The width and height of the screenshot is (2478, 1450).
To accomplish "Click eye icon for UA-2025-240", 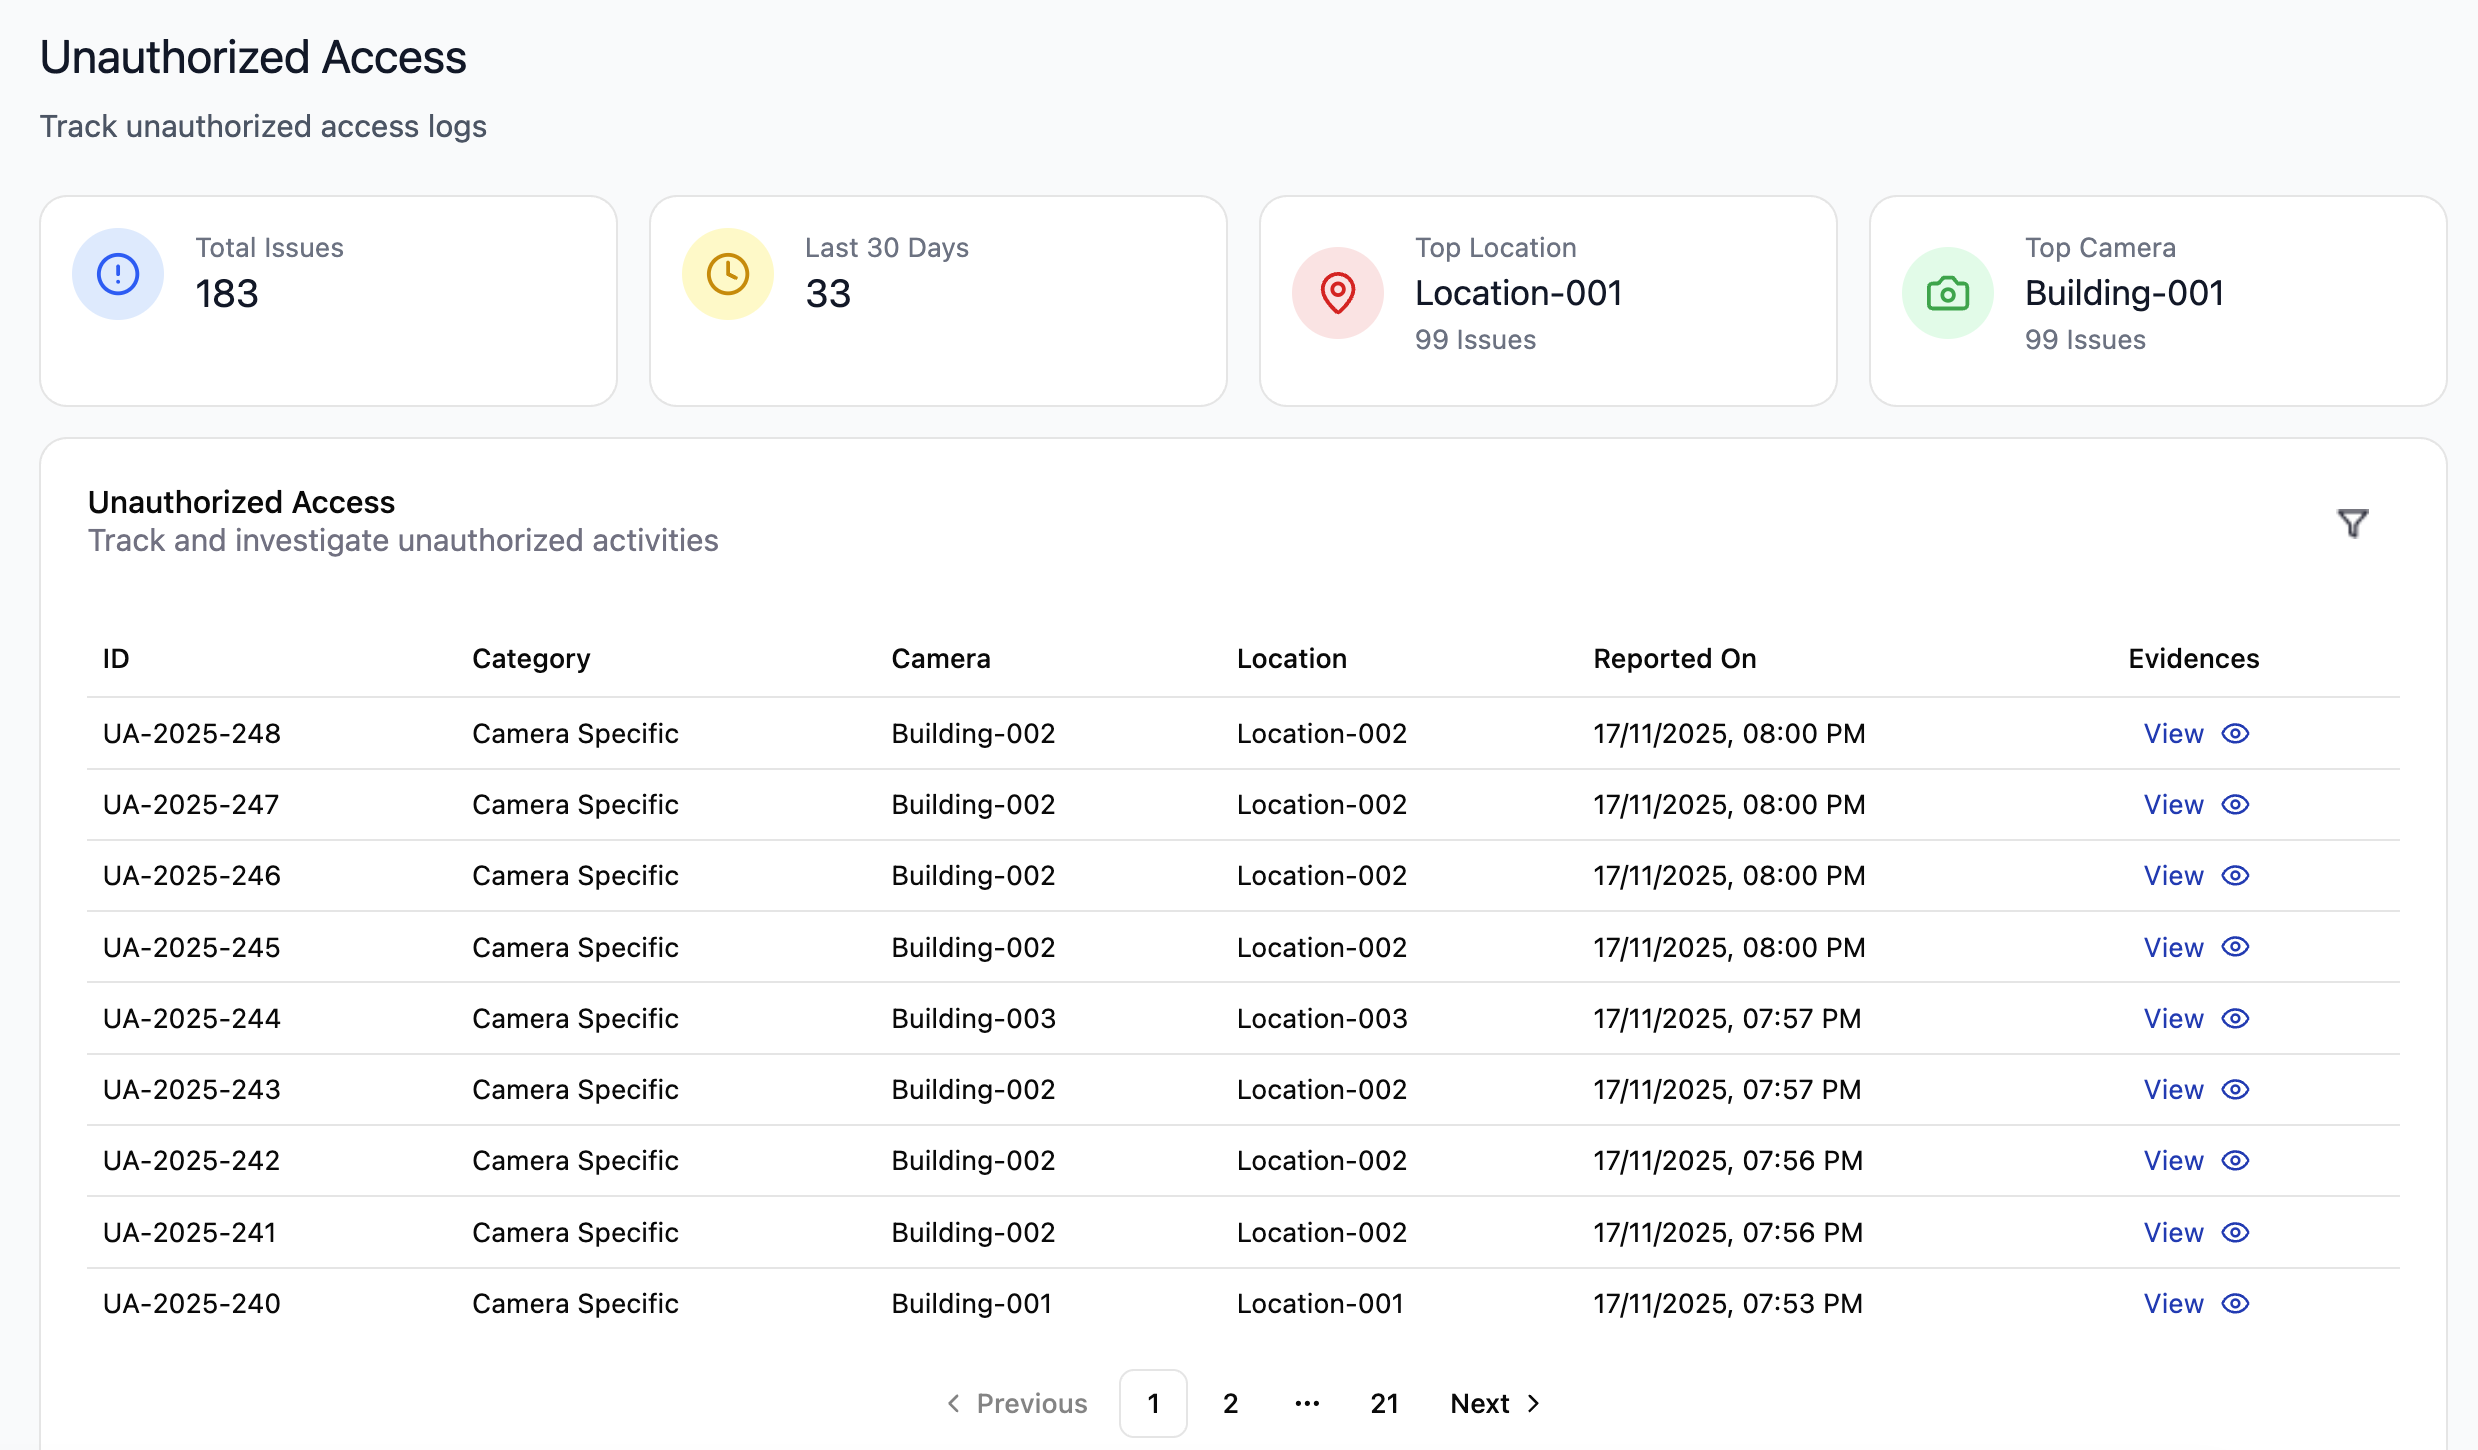I will 2235,1303.
